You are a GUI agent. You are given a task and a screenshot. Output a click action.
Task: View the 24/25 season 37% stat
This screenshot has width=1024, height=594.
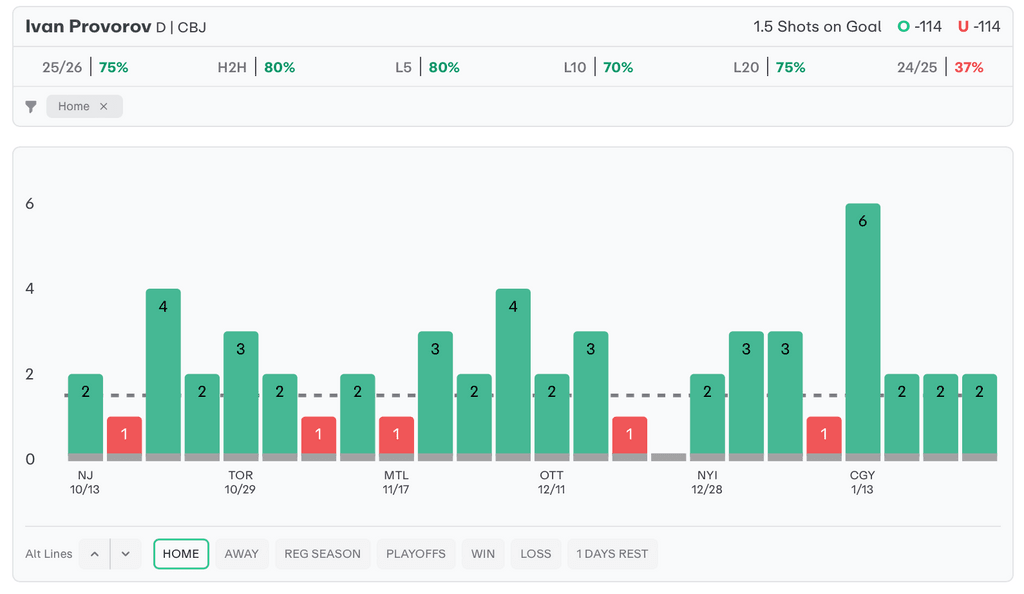(x=940, y=67)
